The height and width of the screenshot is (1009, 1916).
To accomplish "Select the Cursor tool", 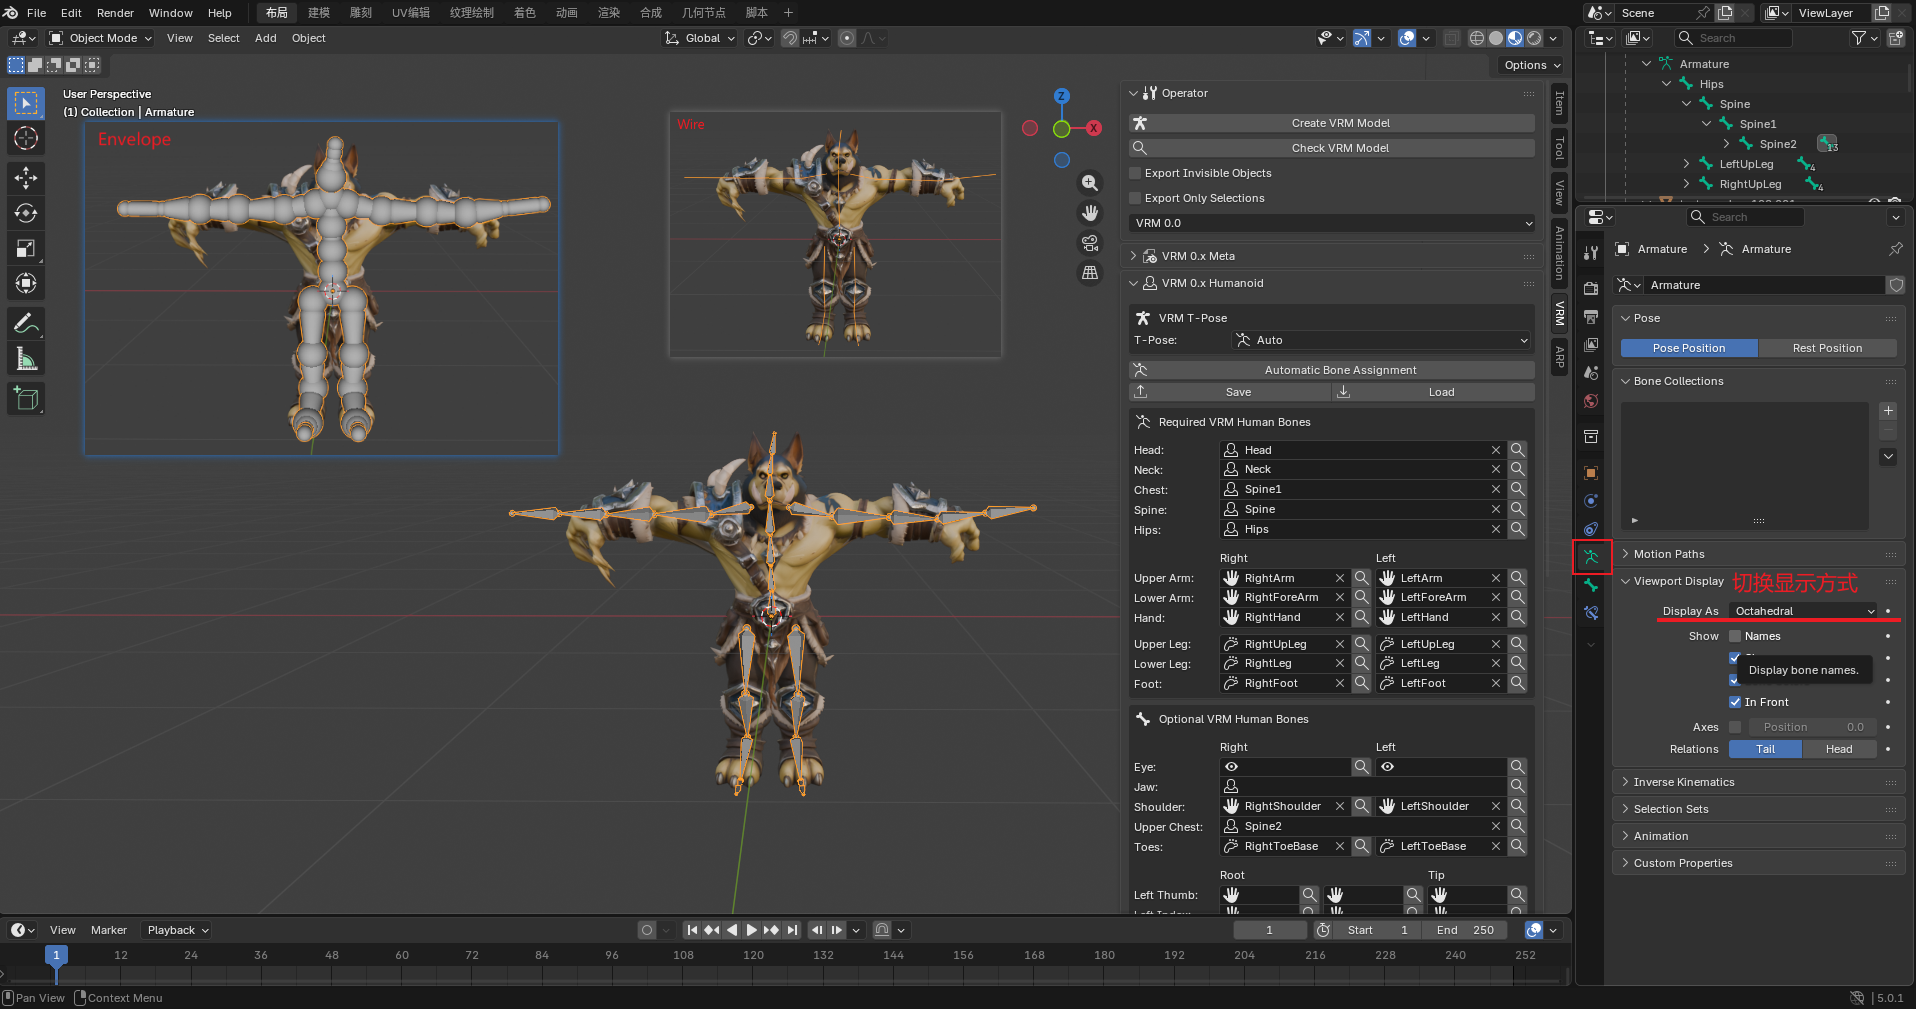I will [x=26, y=138].
